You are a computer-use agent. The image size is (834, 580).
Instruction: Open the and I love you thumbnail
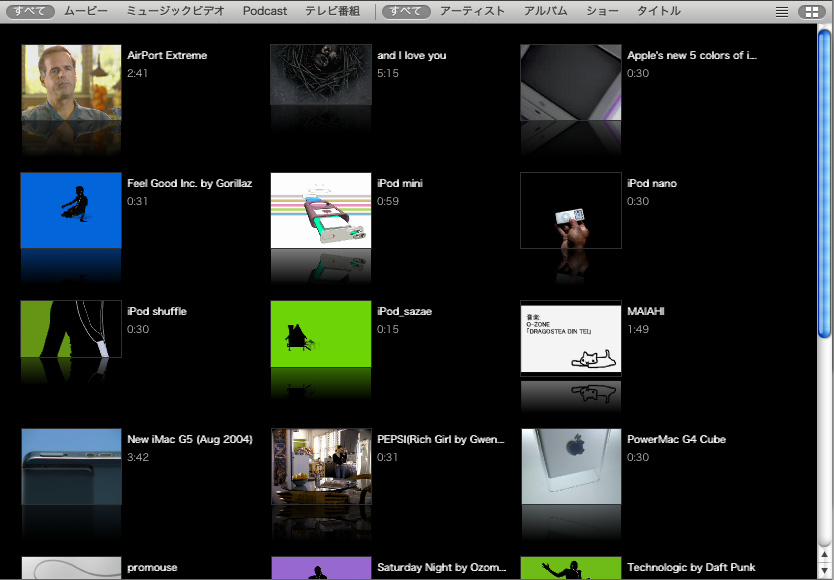click(x=321, y=74)
